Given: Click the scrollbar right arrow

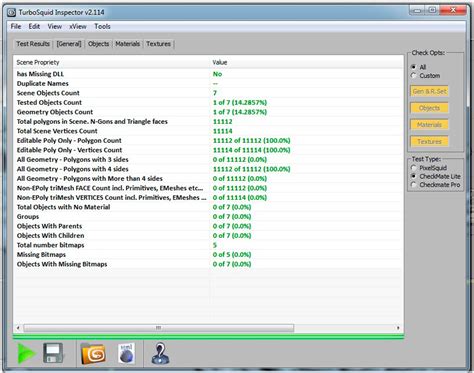Looking at the screenshot, I should (398, 328).
